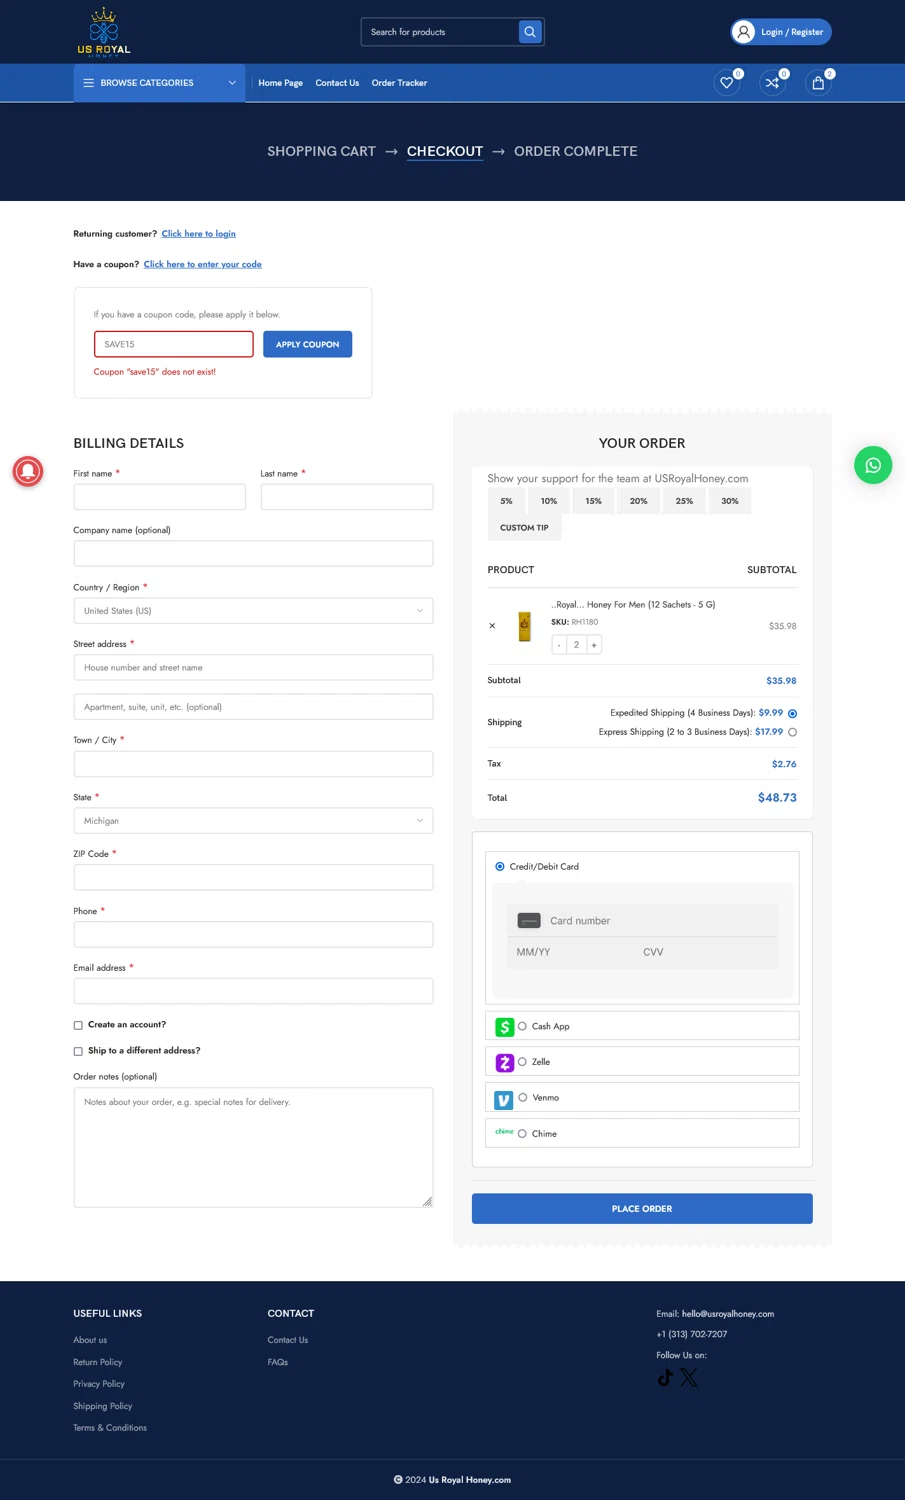Focus the First name field
Viewport: 905px width, 1500px height.
(x=159, y=497)
